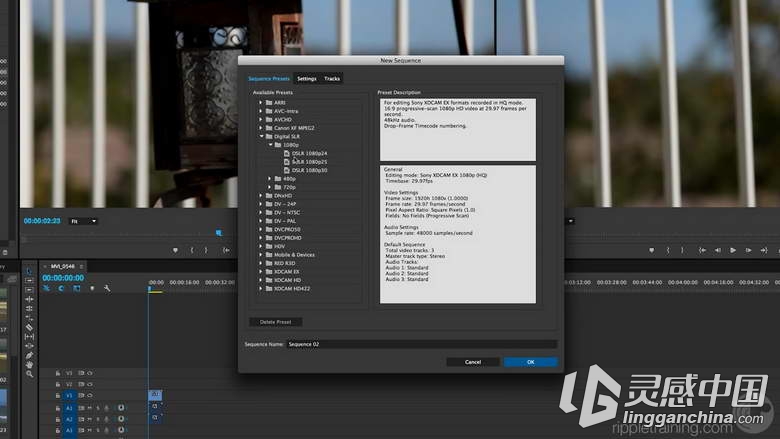Toggle Linked Selection in timeline header
The width and height of the screenshot is (780, 439).
[x=77, y=288]
